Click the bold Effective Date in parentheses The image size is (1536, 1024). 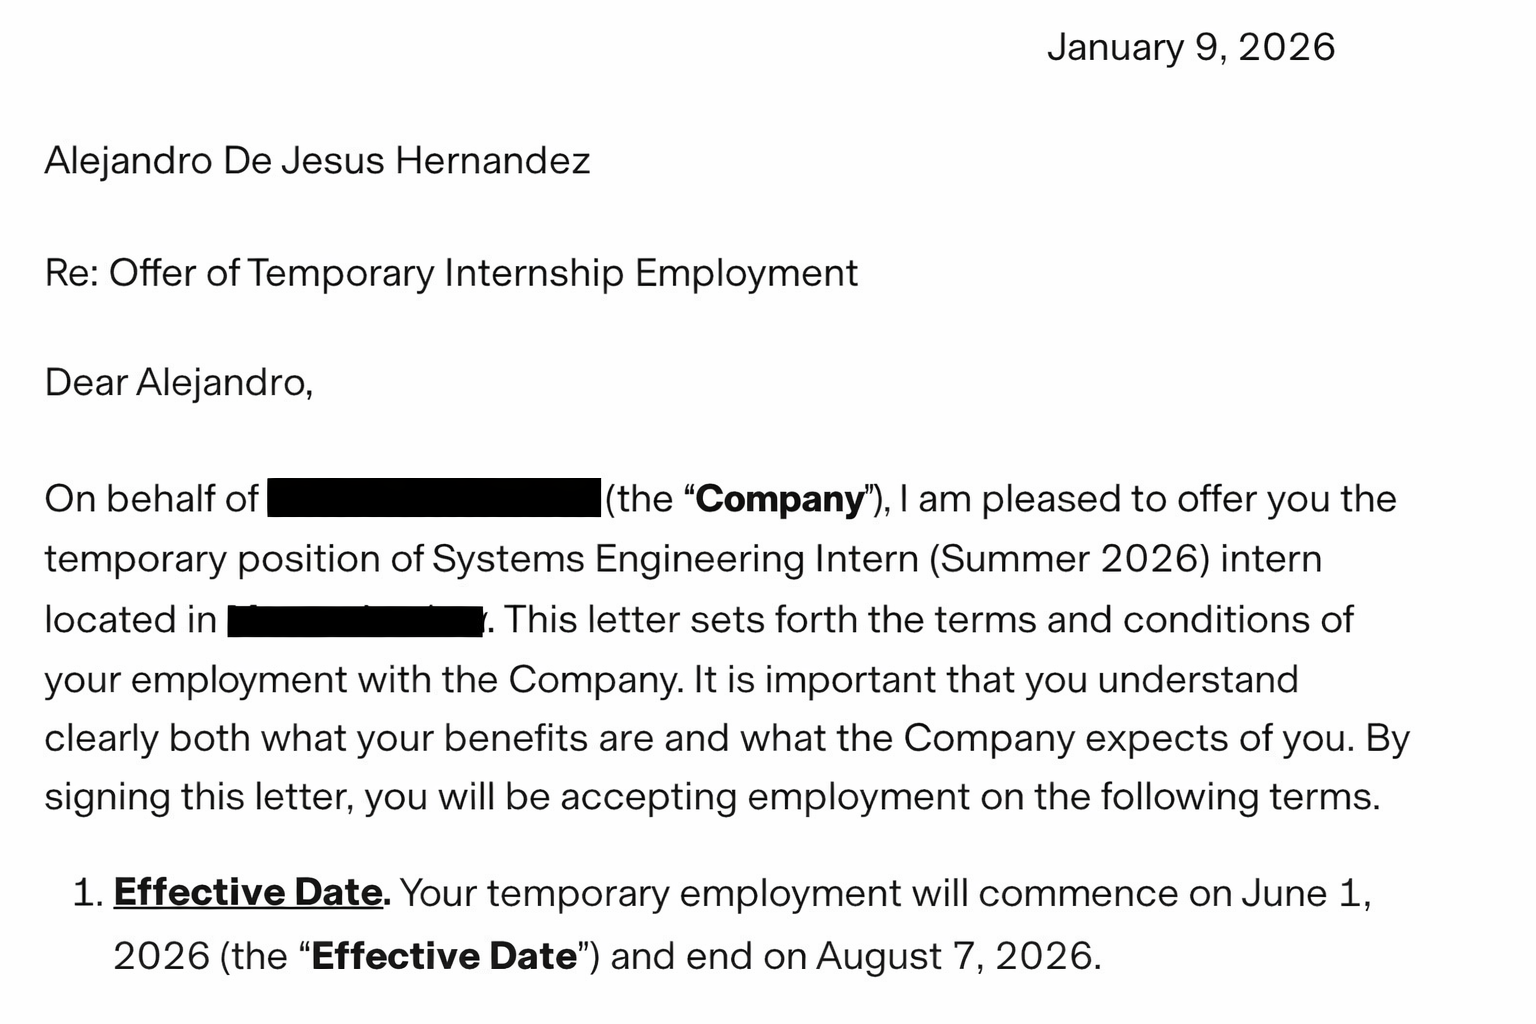pyautogui.click(x=444, y=956)
